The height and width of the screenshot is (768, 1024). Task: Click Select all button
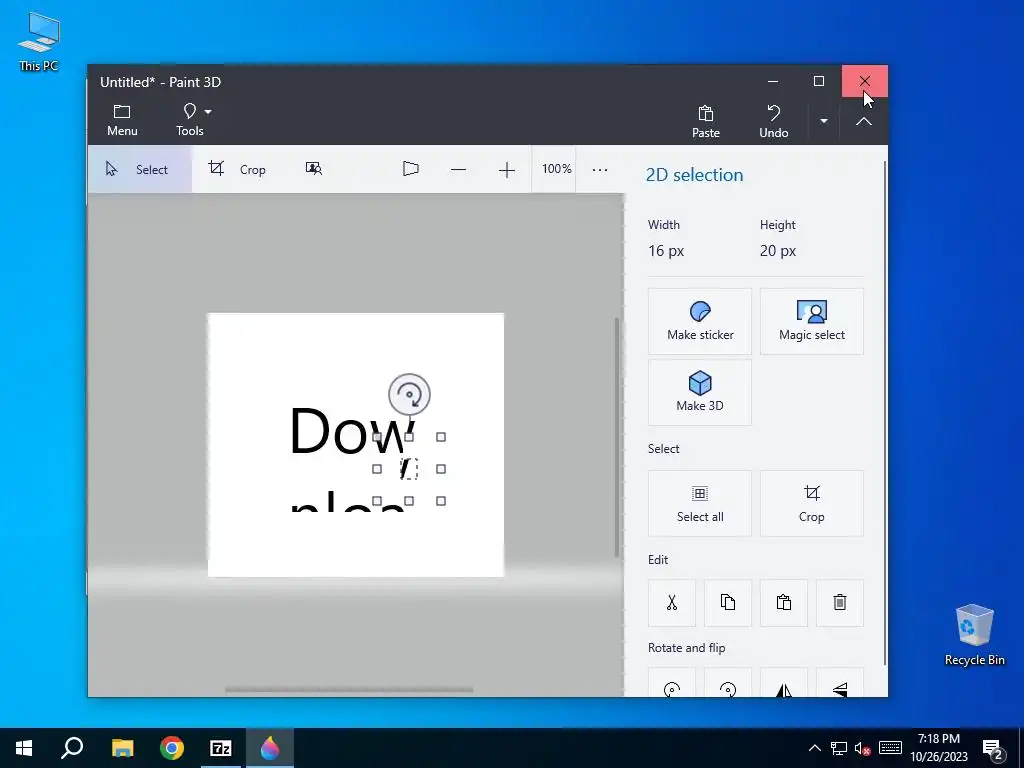699,504
